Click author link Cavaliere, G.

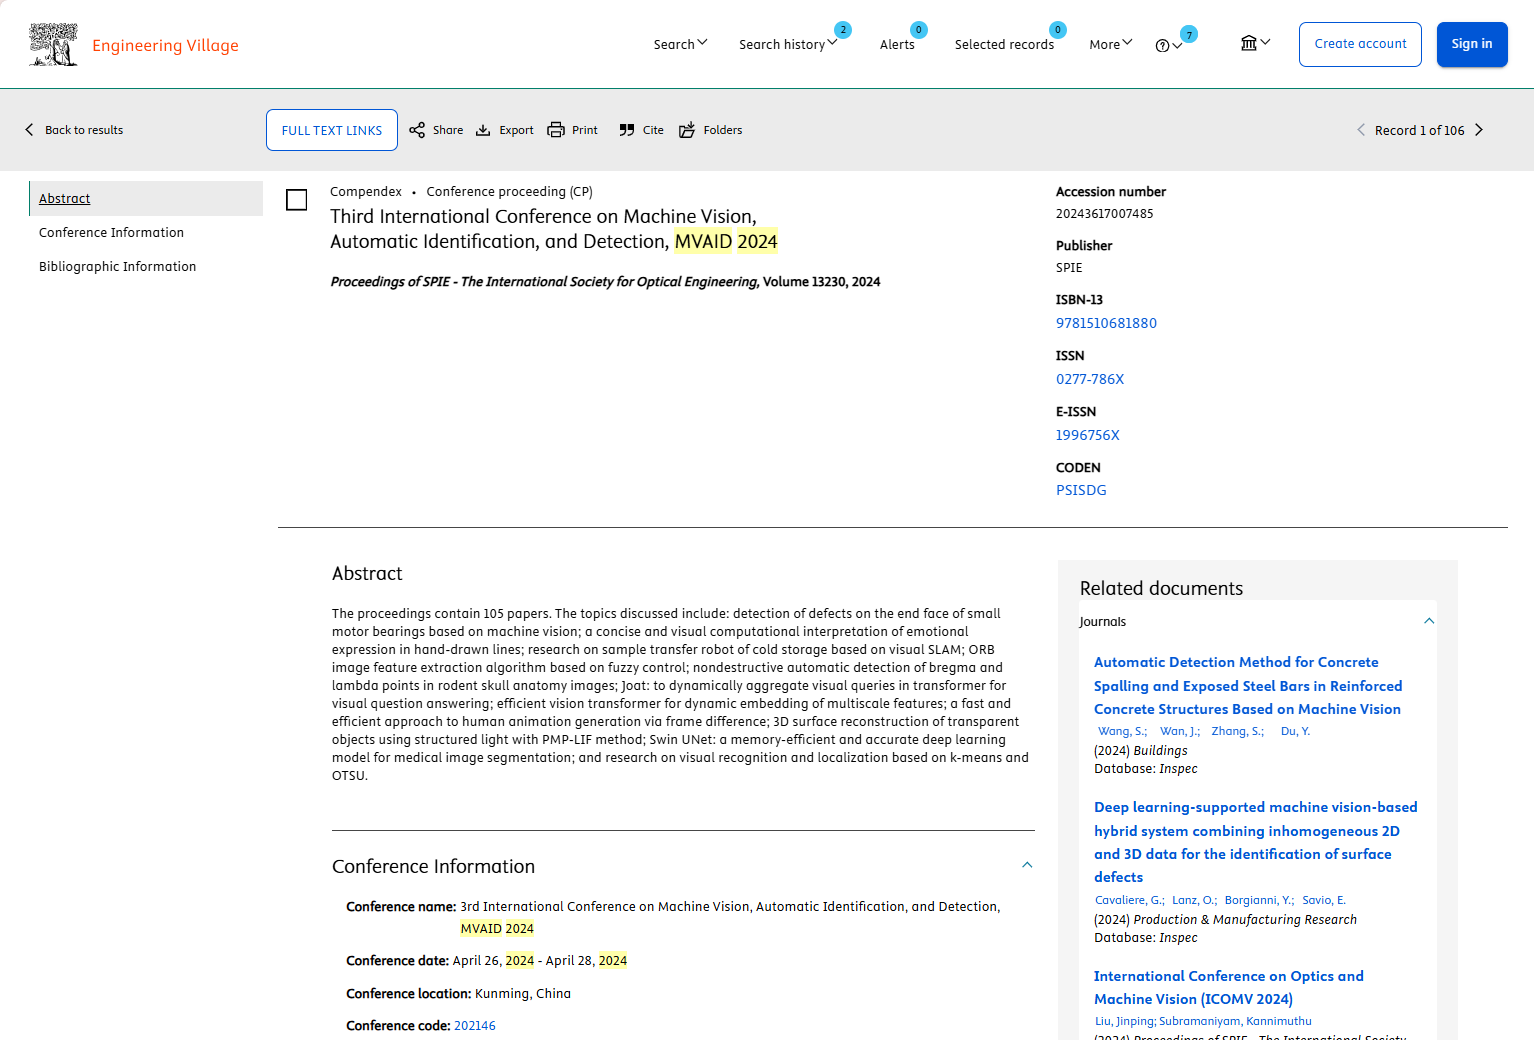(1129, 900)
